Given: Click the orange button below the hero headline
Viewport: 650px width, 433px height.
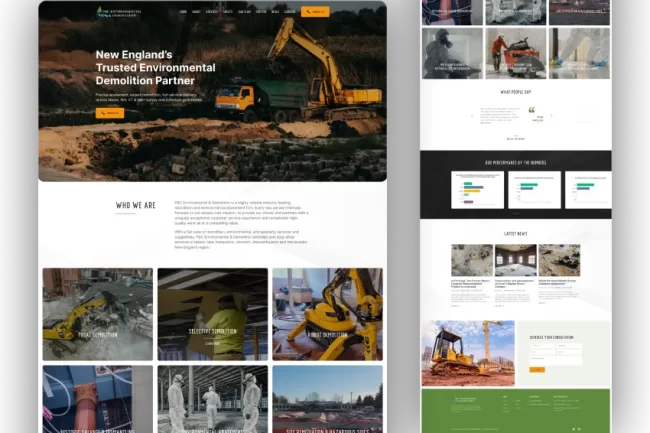Looking at the screenshot, I should 109,113.
